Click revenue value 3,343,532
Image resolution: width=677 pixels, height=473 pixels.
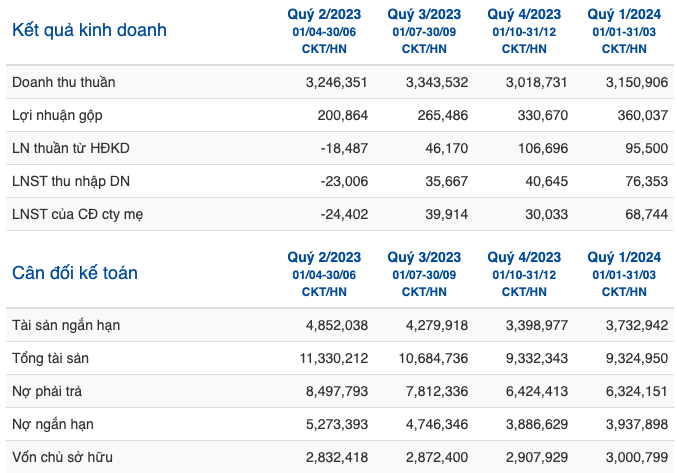pos(437,82)
